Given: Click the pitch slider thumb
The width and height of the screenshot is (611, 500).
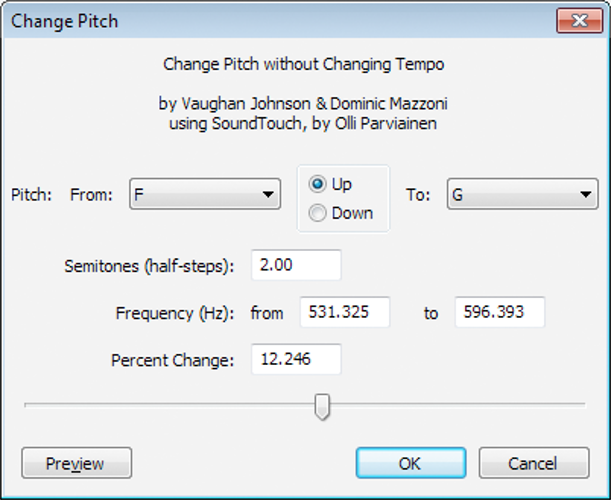Looking at the screenshot, I should click(x=322, y=406).
